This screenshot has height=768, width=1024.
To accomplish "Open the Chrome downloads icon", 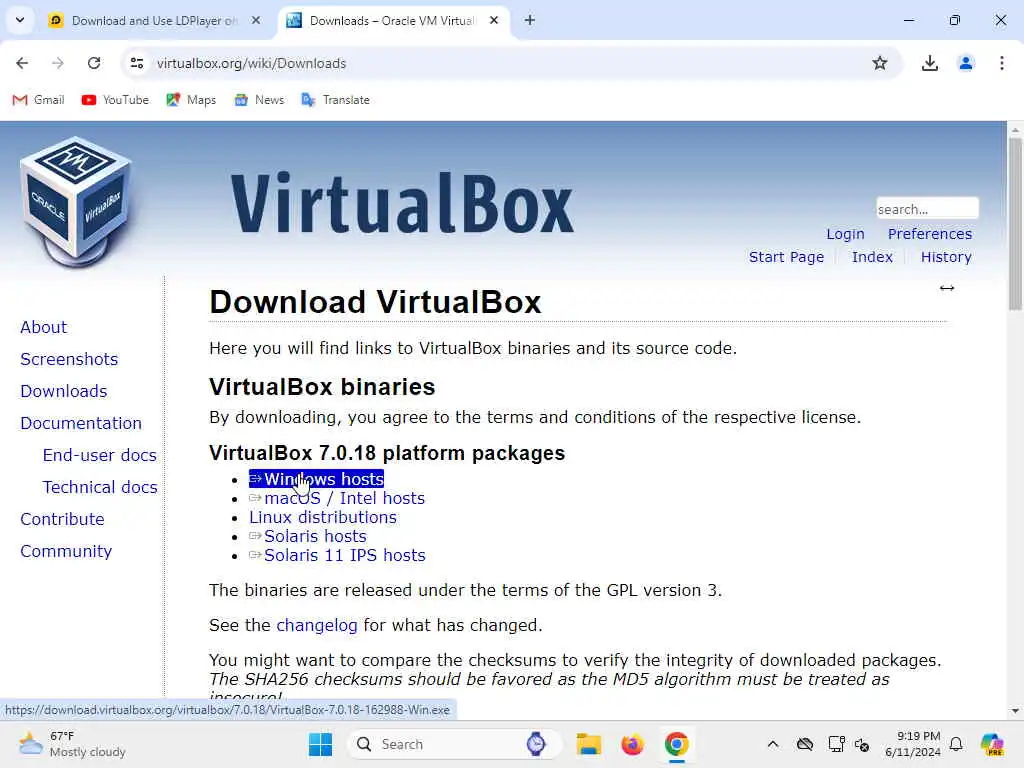I will (x=929, y=63).
